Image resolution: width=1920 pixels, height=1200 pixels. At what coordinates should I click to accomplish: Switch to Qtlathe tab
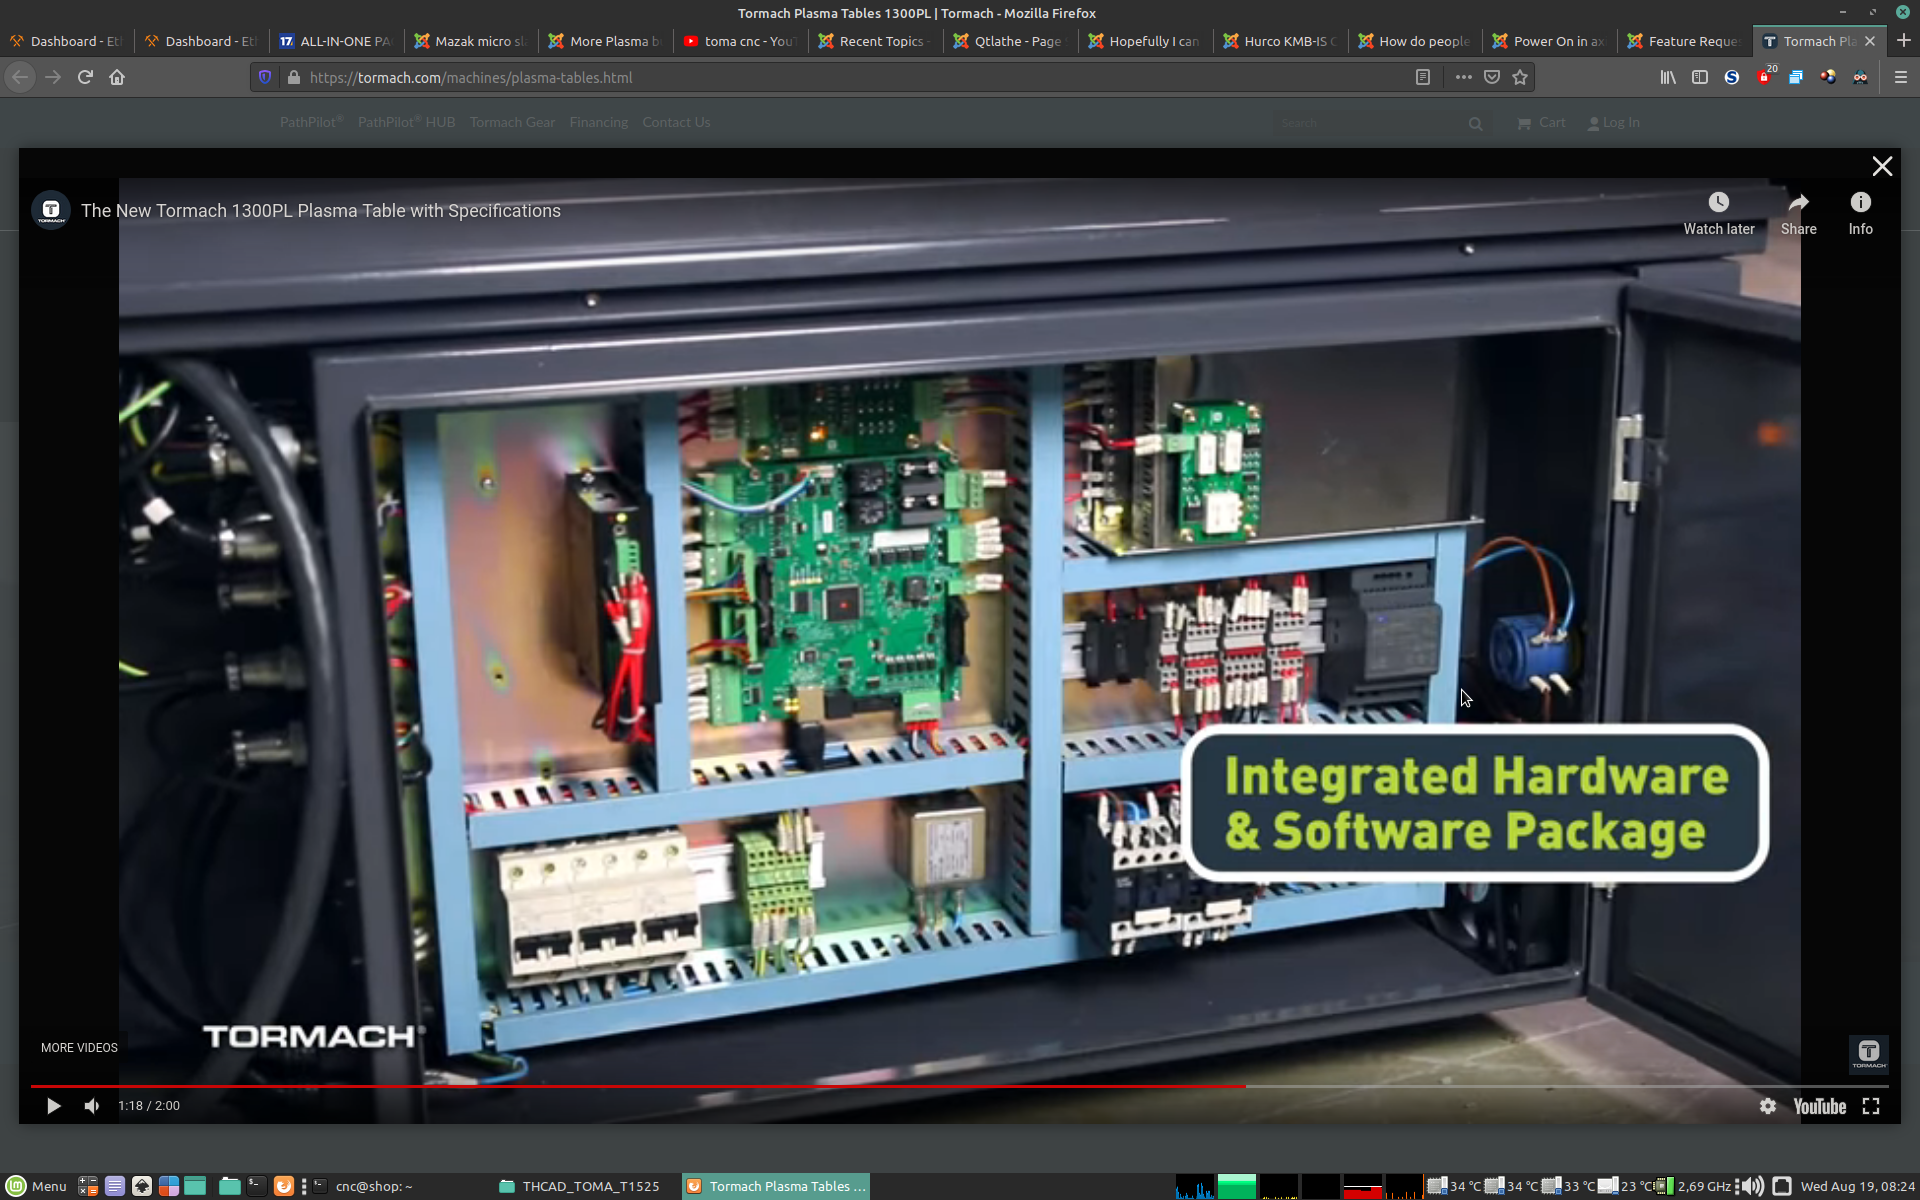pyautogui.click(x=1010, y=41)
